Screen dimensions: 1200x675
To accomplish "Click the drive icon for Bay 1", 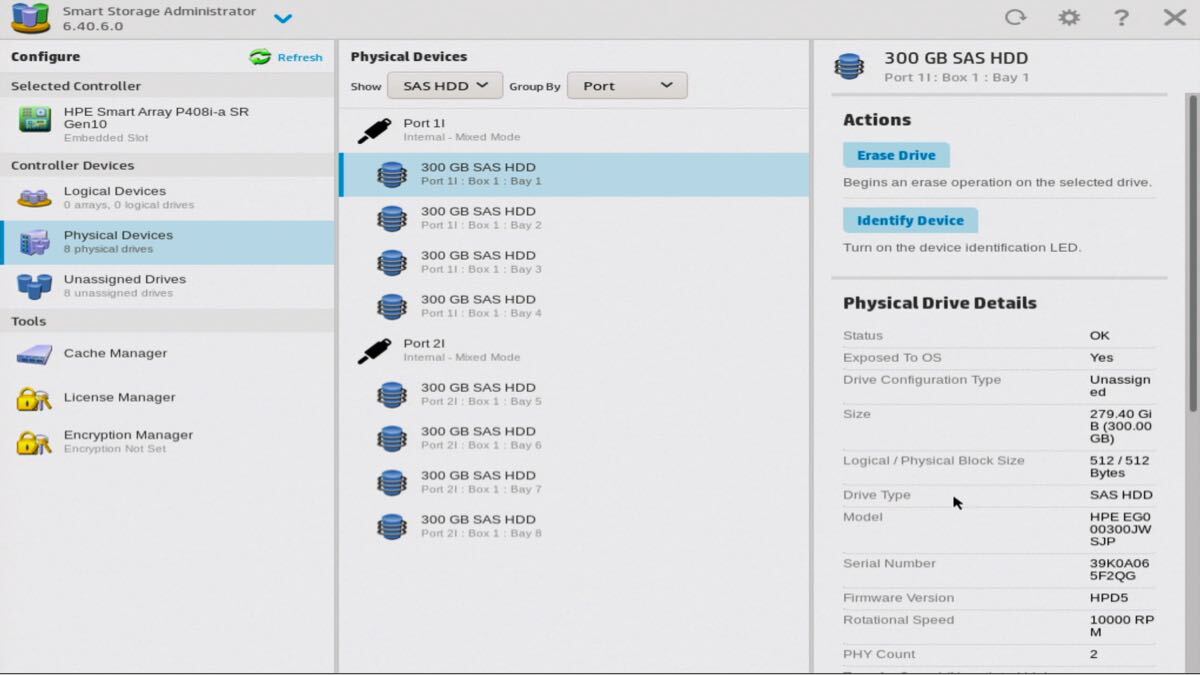I will pyautogui.click(x=392, y=174).
